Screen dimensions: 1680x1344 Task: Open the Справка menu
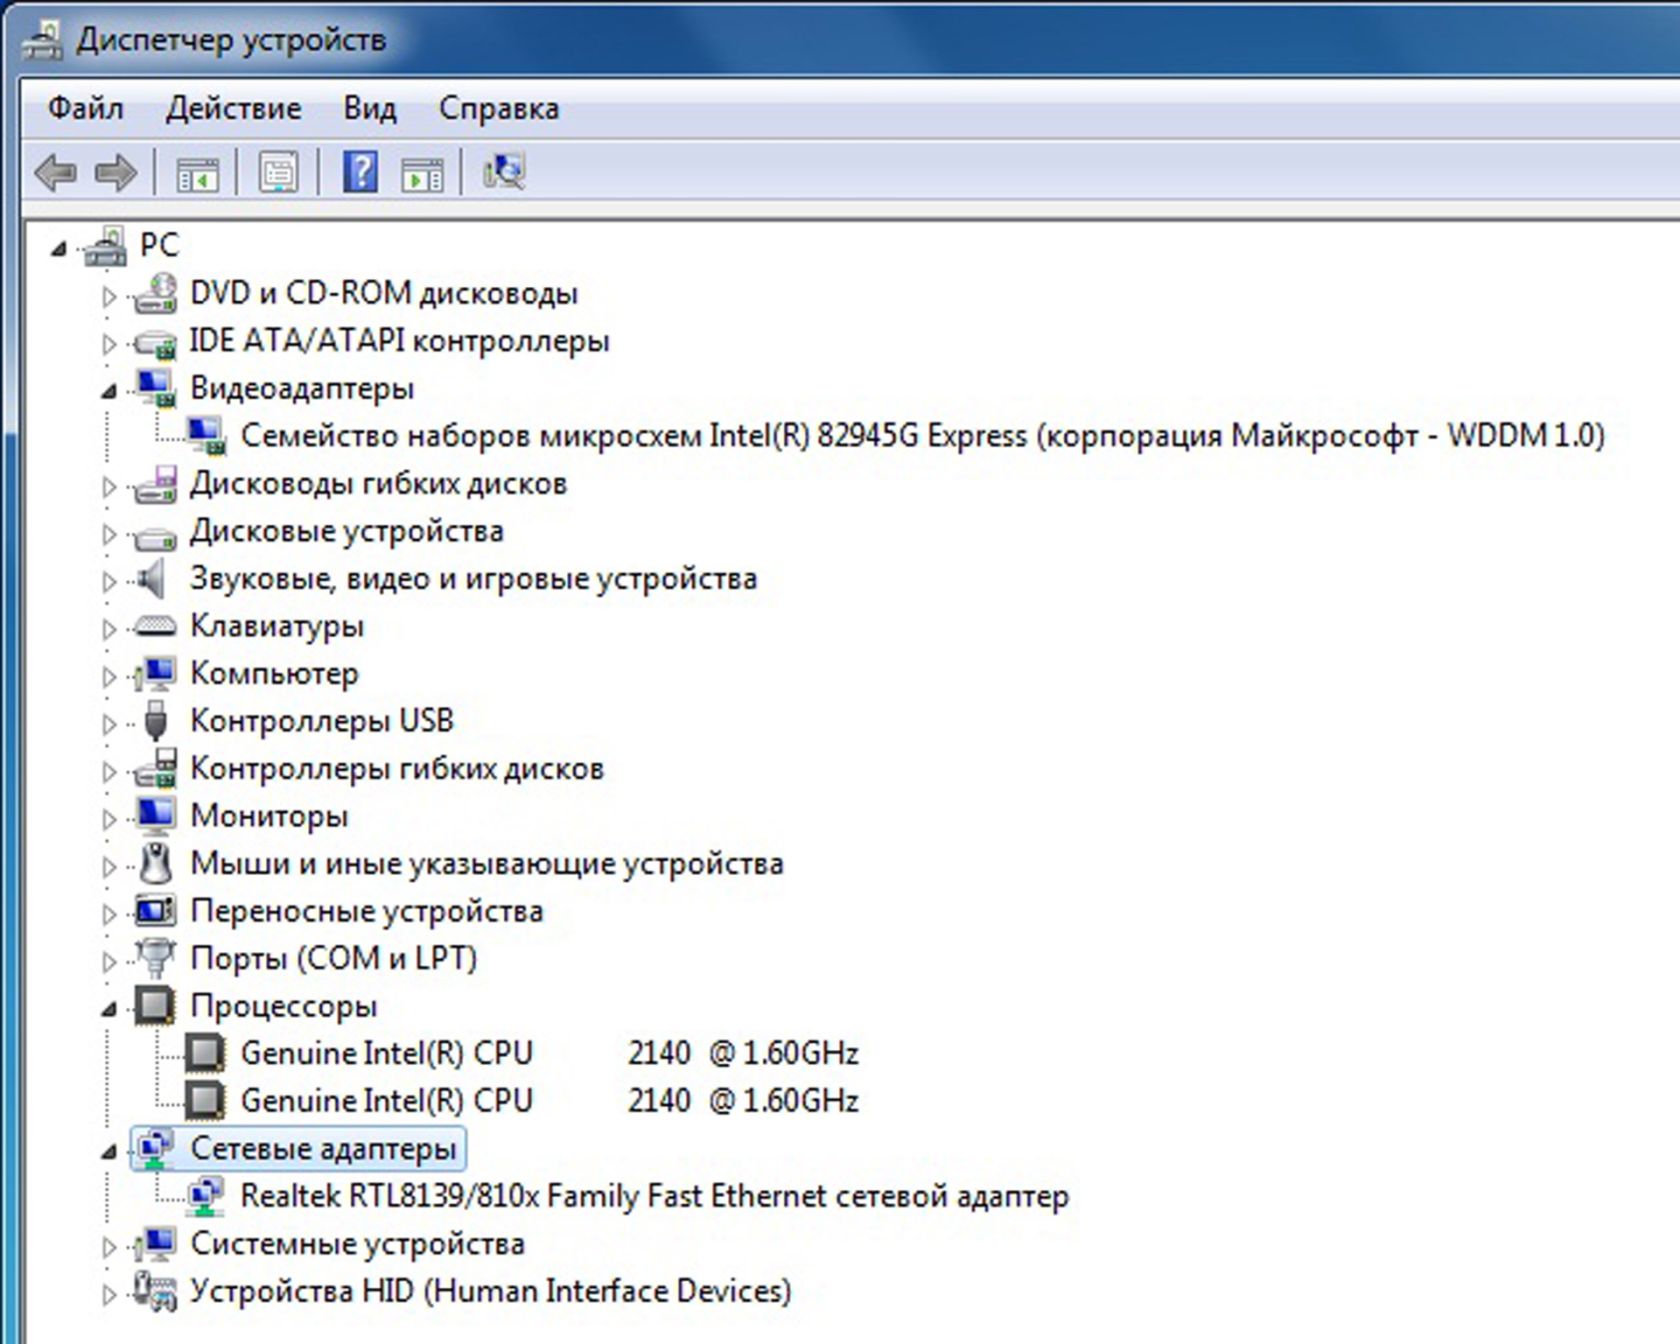(499, 108)
